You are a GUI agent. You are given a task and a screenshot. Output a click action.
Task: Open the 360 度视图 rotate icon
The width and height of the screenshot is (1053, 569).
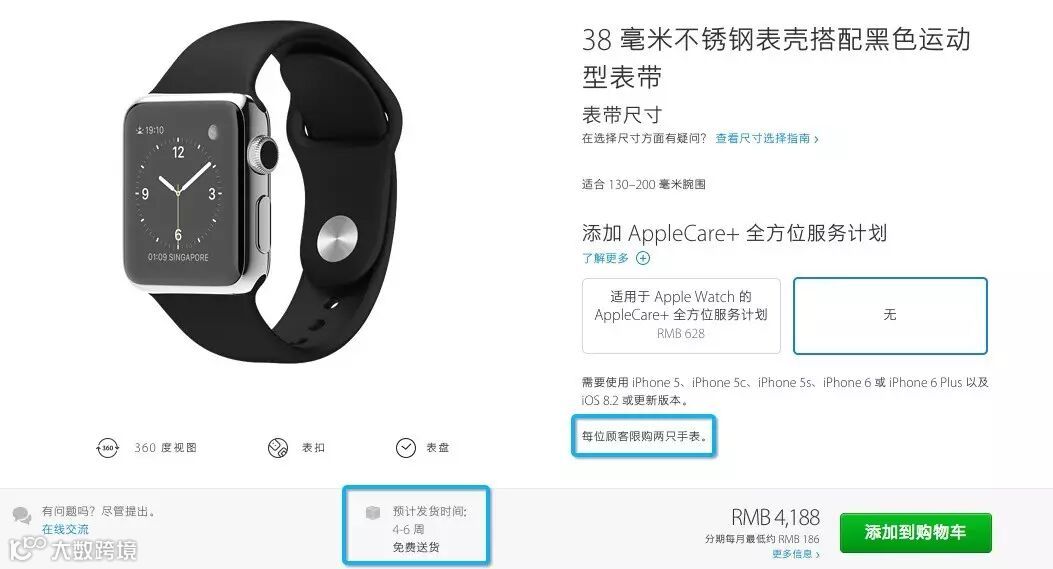107,447
